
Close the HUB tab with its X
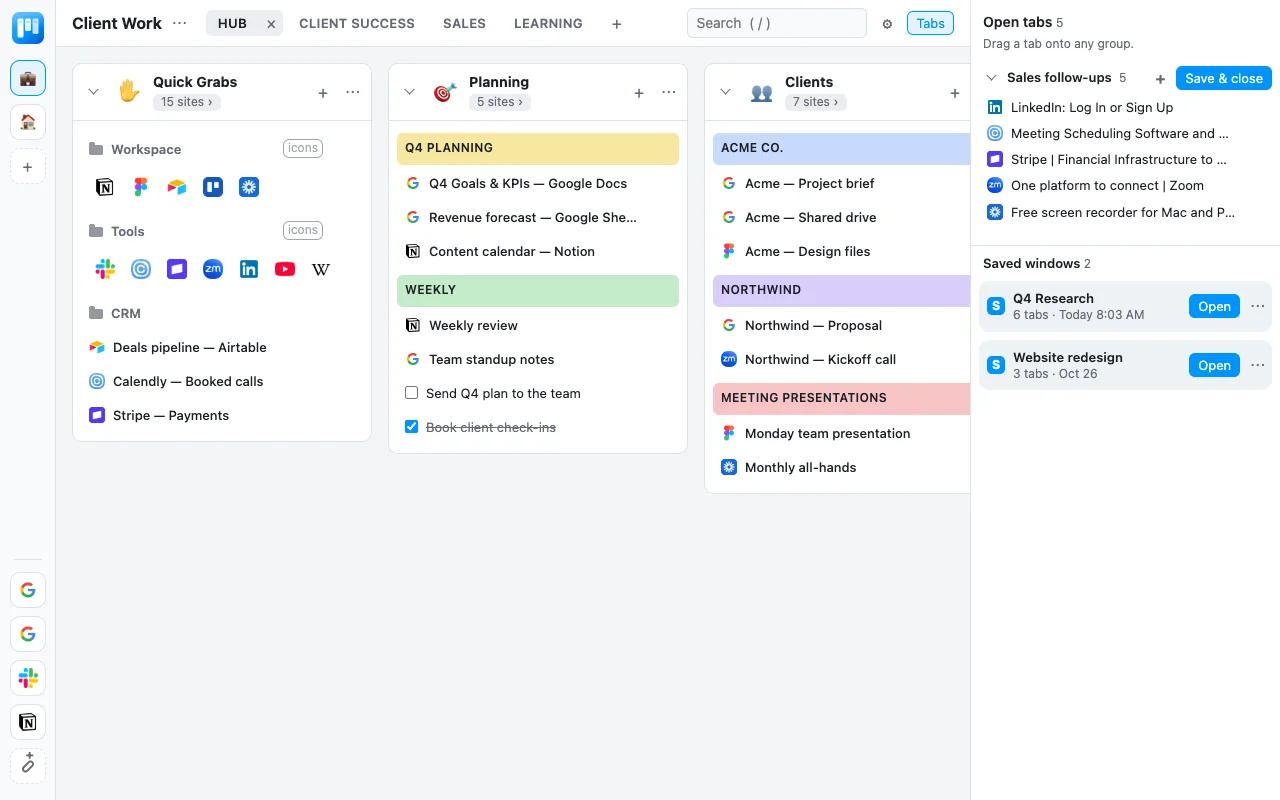pos(271,24)
